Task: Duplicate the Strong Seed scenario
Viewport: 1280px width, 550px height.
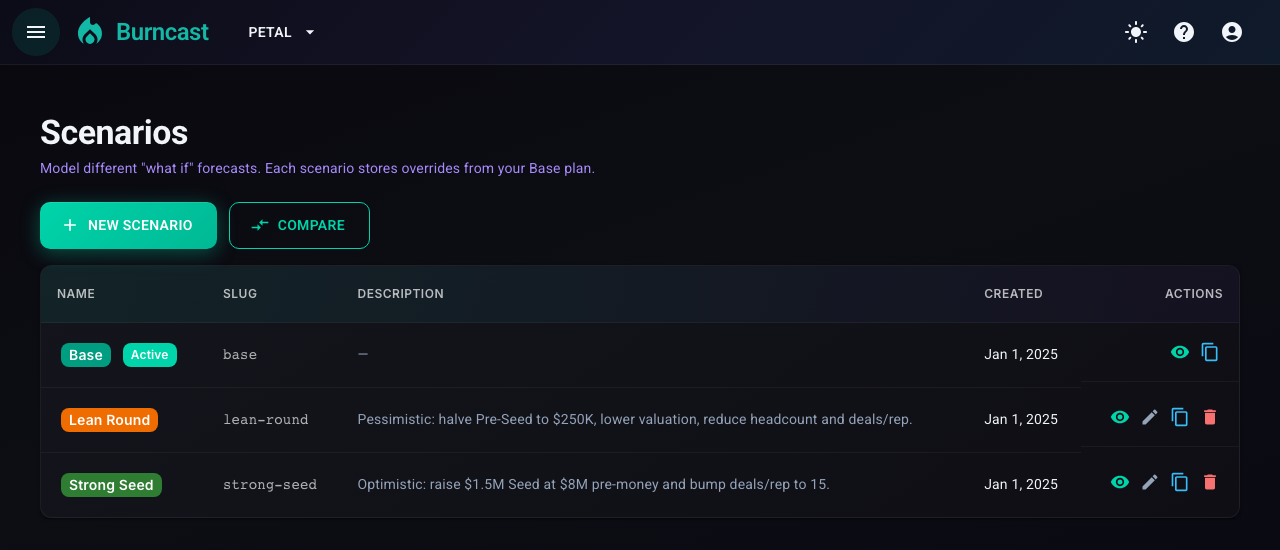Action: (x=1180, y=482)
